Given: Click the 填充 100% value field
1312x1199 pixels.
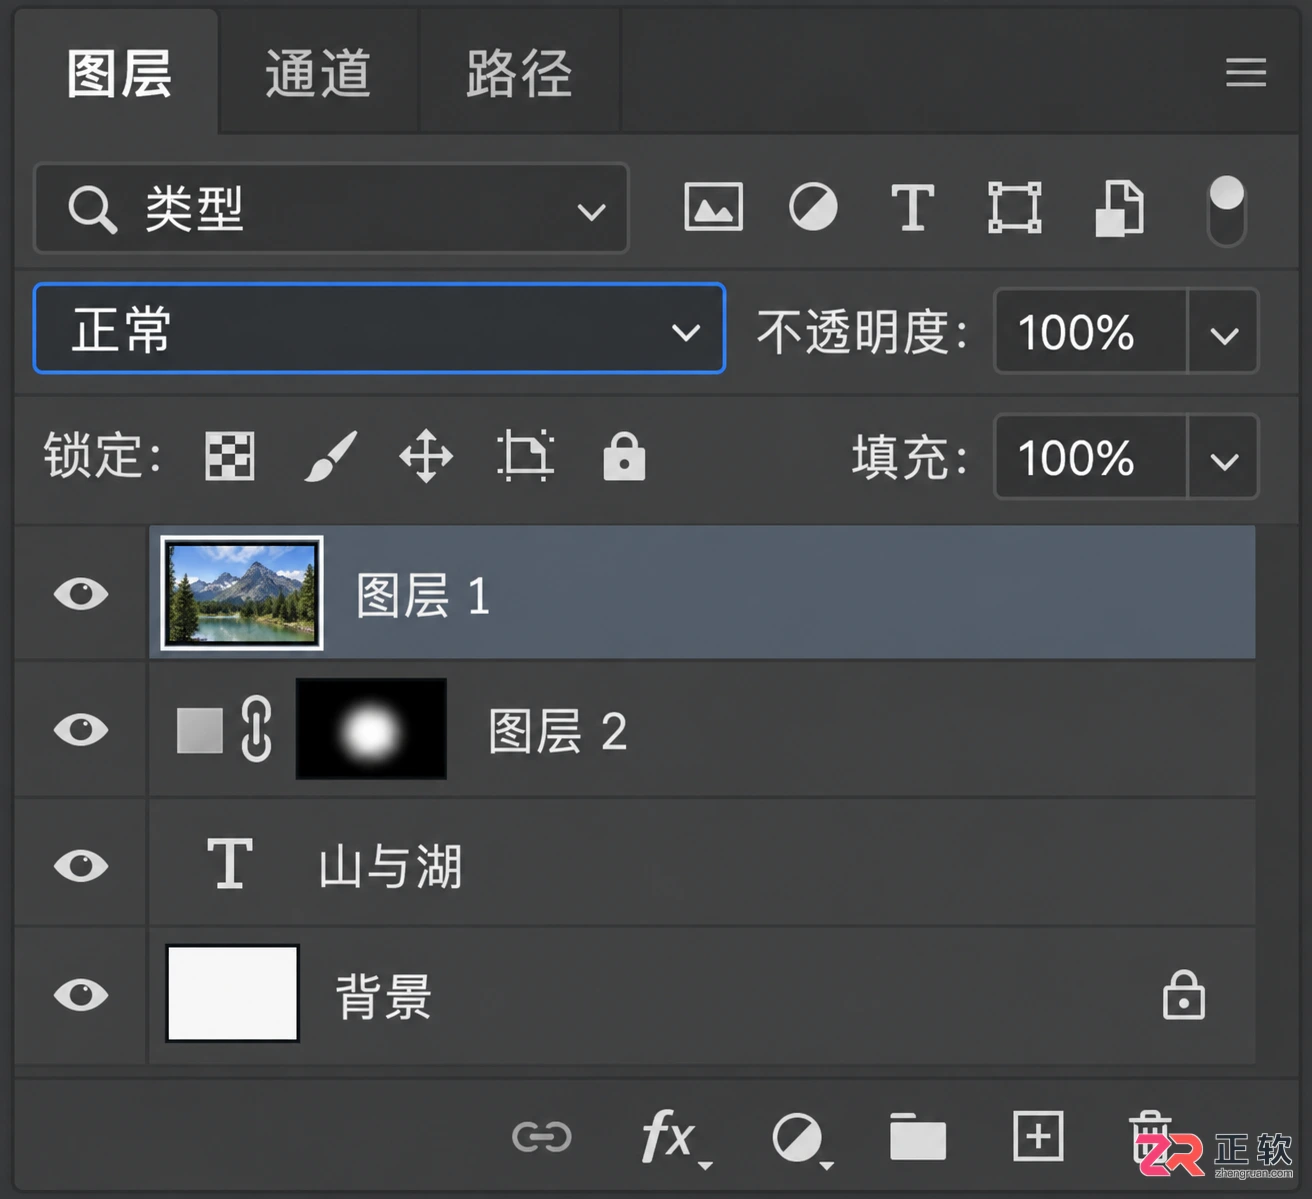Looking at the screenshot, I should (1090, 457).
